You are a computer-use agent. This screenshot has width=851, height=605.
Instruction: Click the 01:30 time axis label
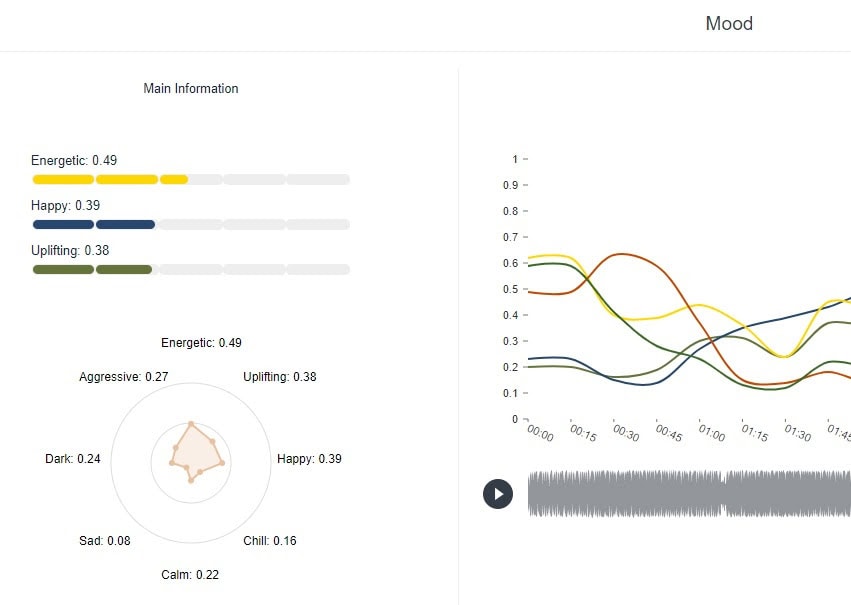click(798, 432)
